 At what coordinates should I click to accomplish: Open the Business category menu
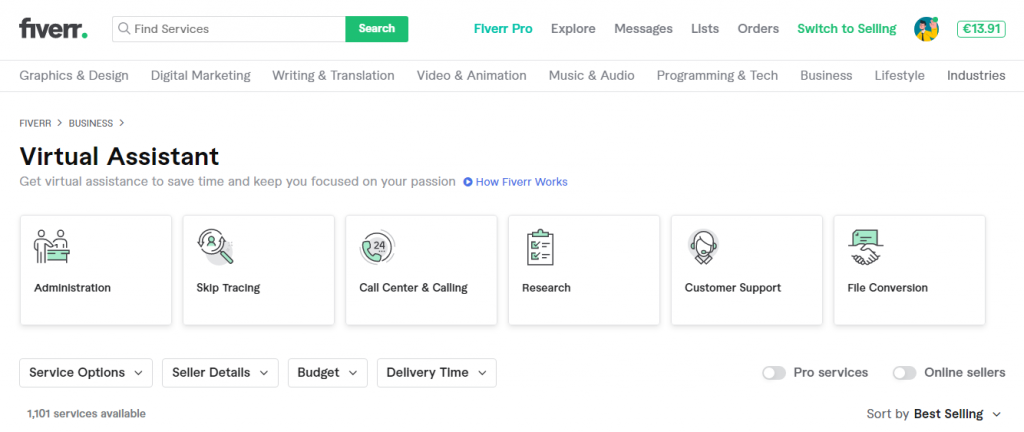(826, 76)
